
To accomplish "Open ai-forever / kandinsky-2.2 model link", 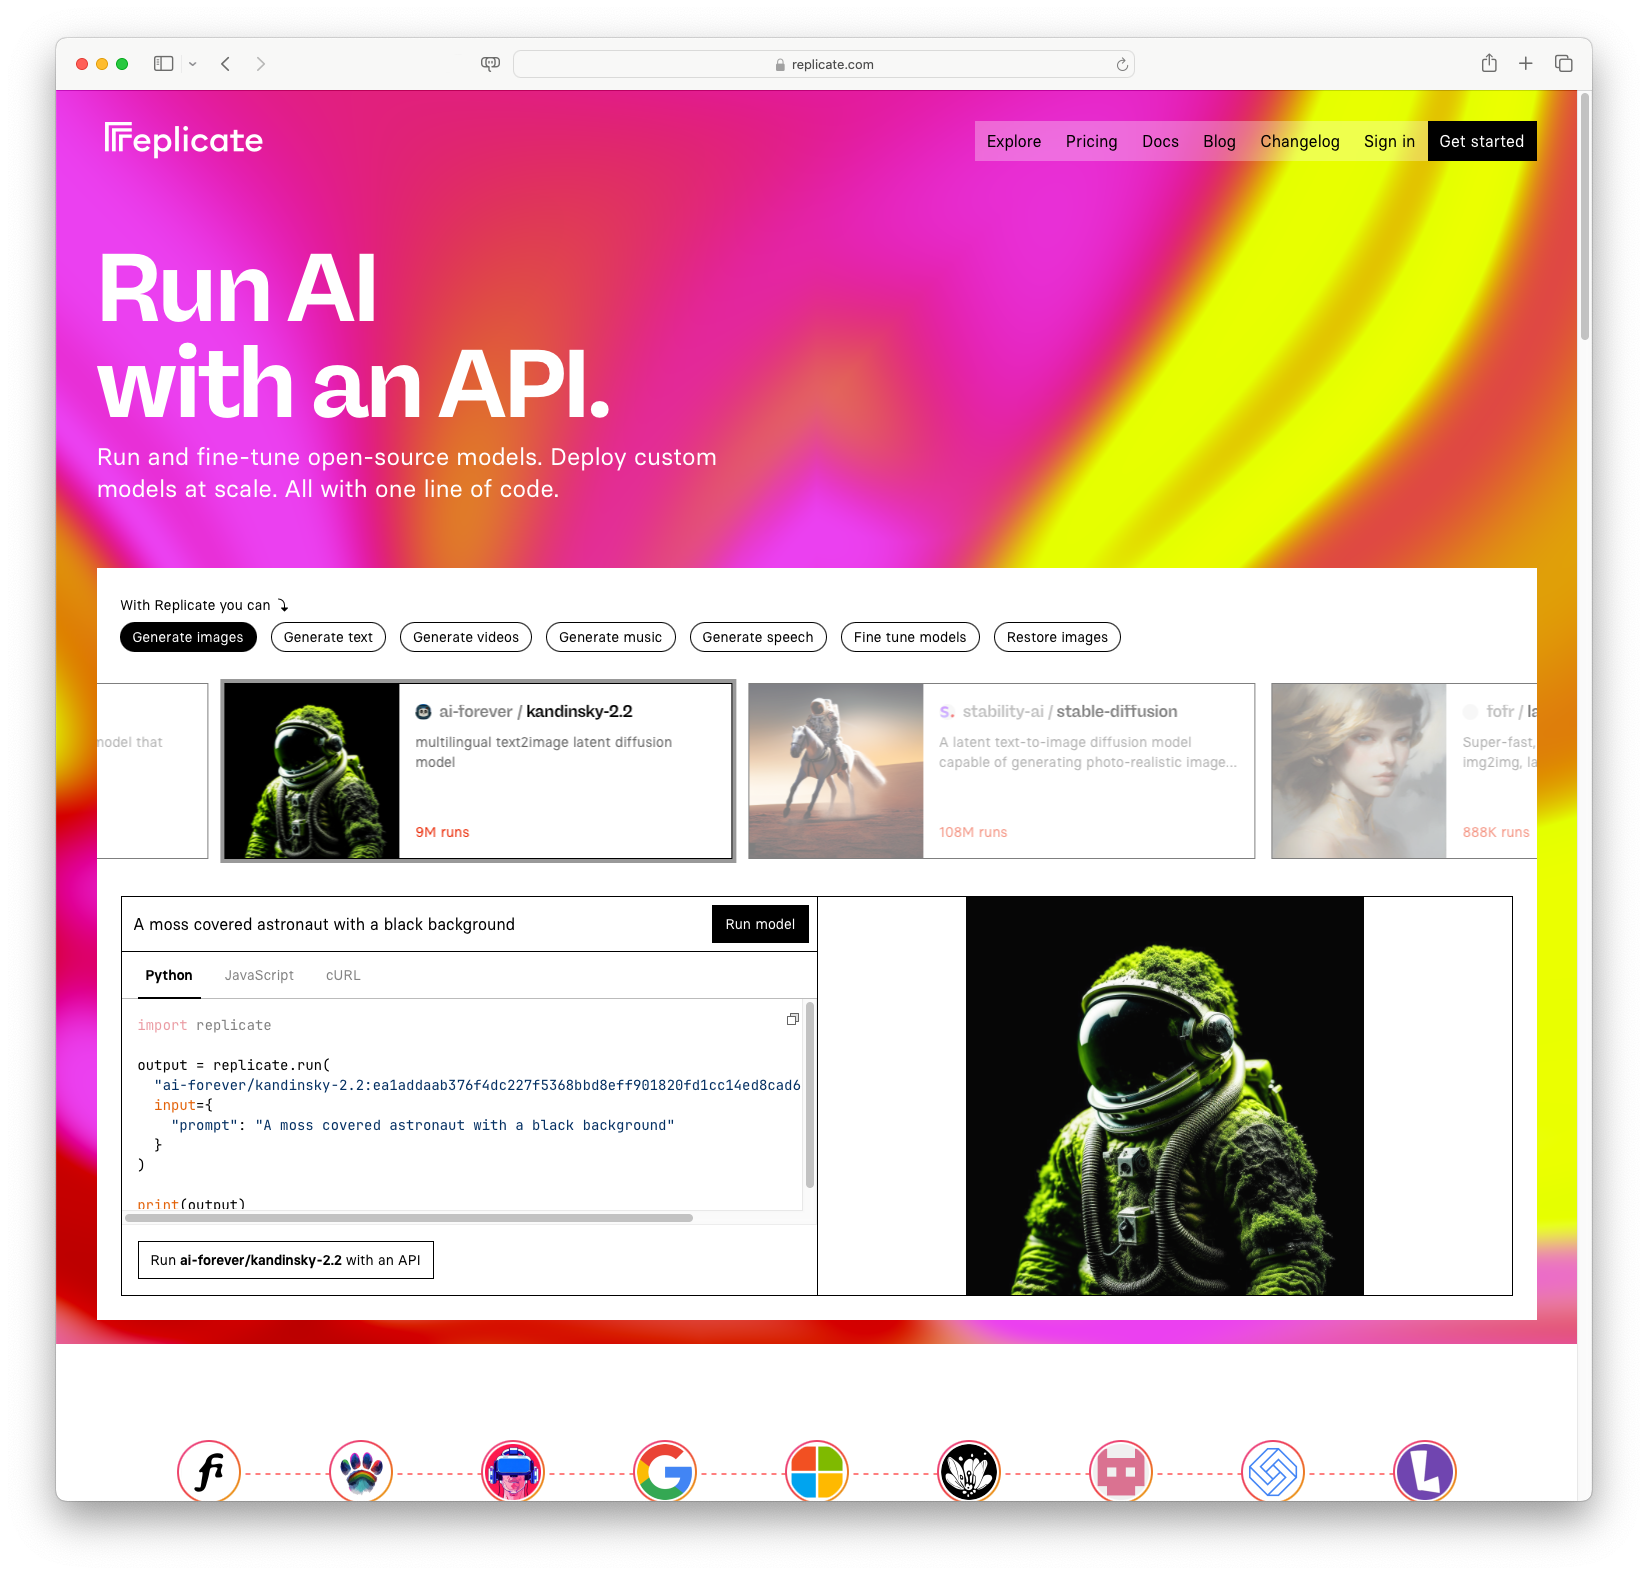I will point(535,711).
